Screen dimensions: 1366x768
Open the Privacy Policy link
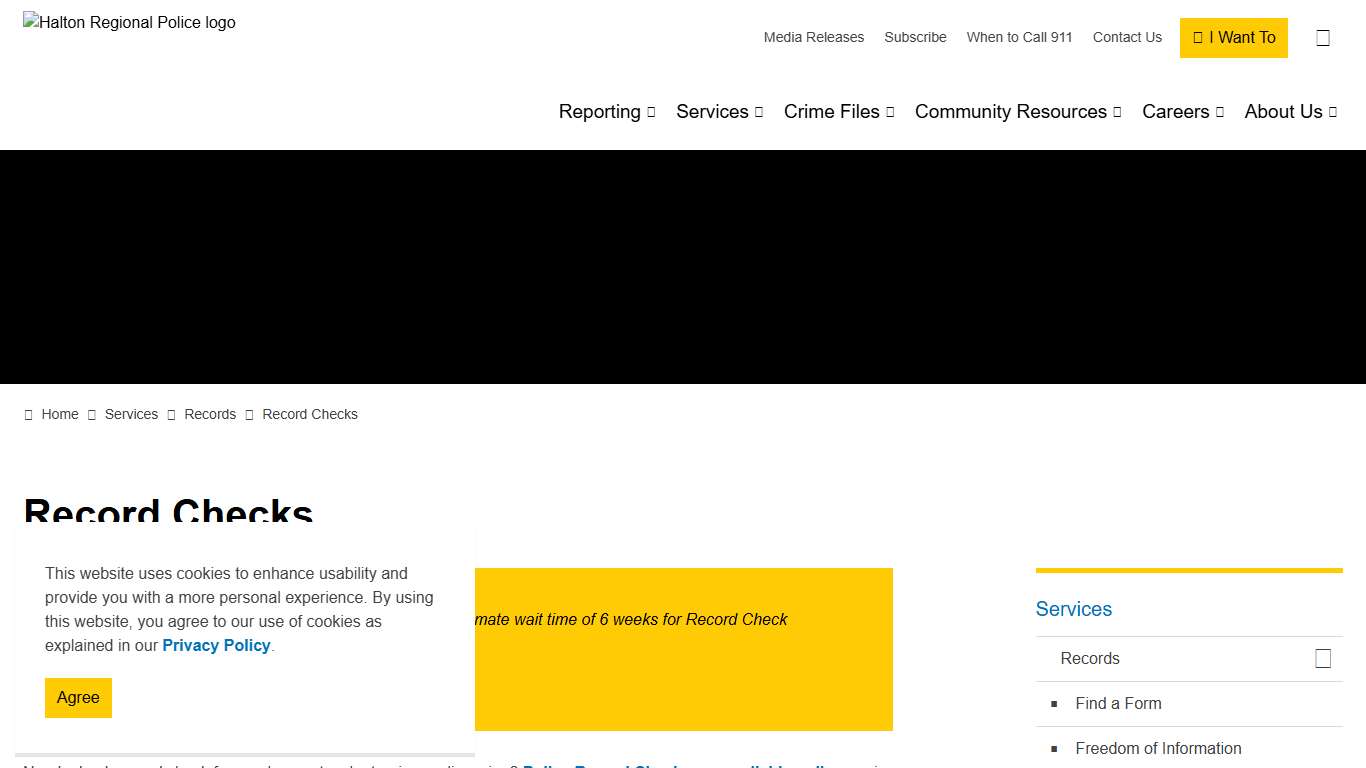[216, 646]
